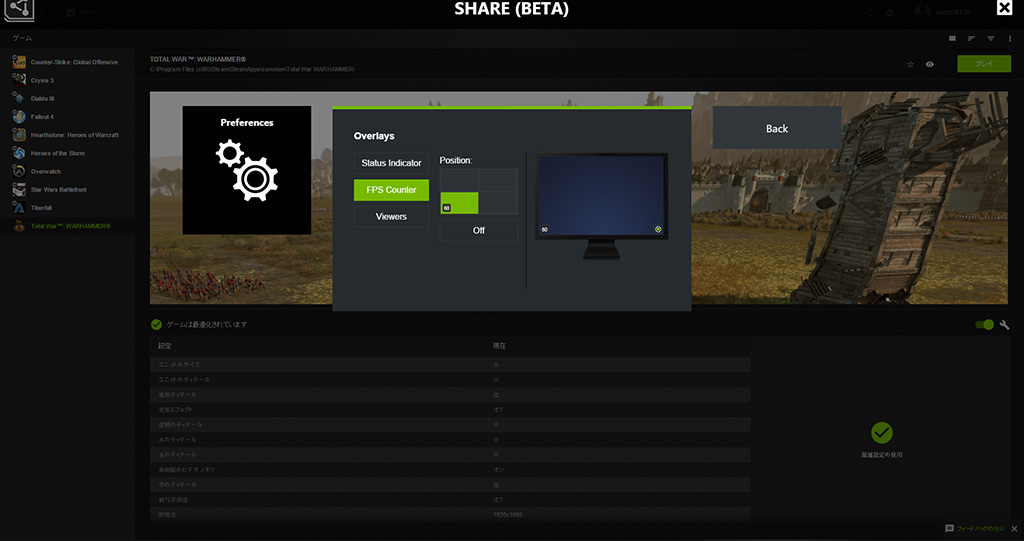Image resolution: width=1024 pixels, height=541 pixels.
Task: Dismiss the feedback bar with its X
Action: (1014, 528)
